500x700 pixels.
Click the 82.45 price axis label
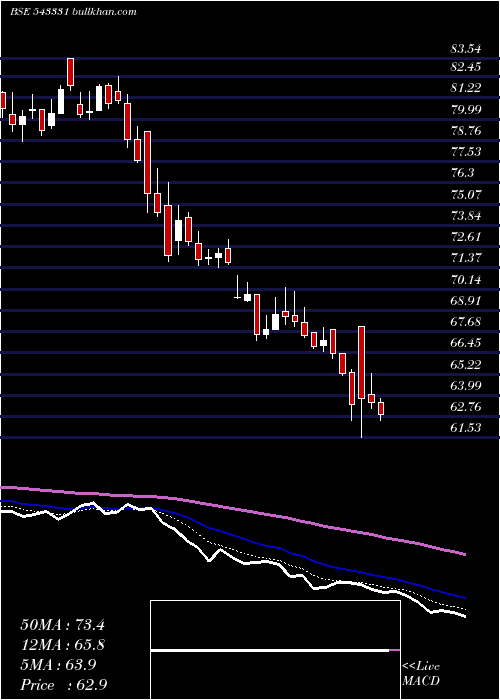pyautogui.click(x=466, y=67)
